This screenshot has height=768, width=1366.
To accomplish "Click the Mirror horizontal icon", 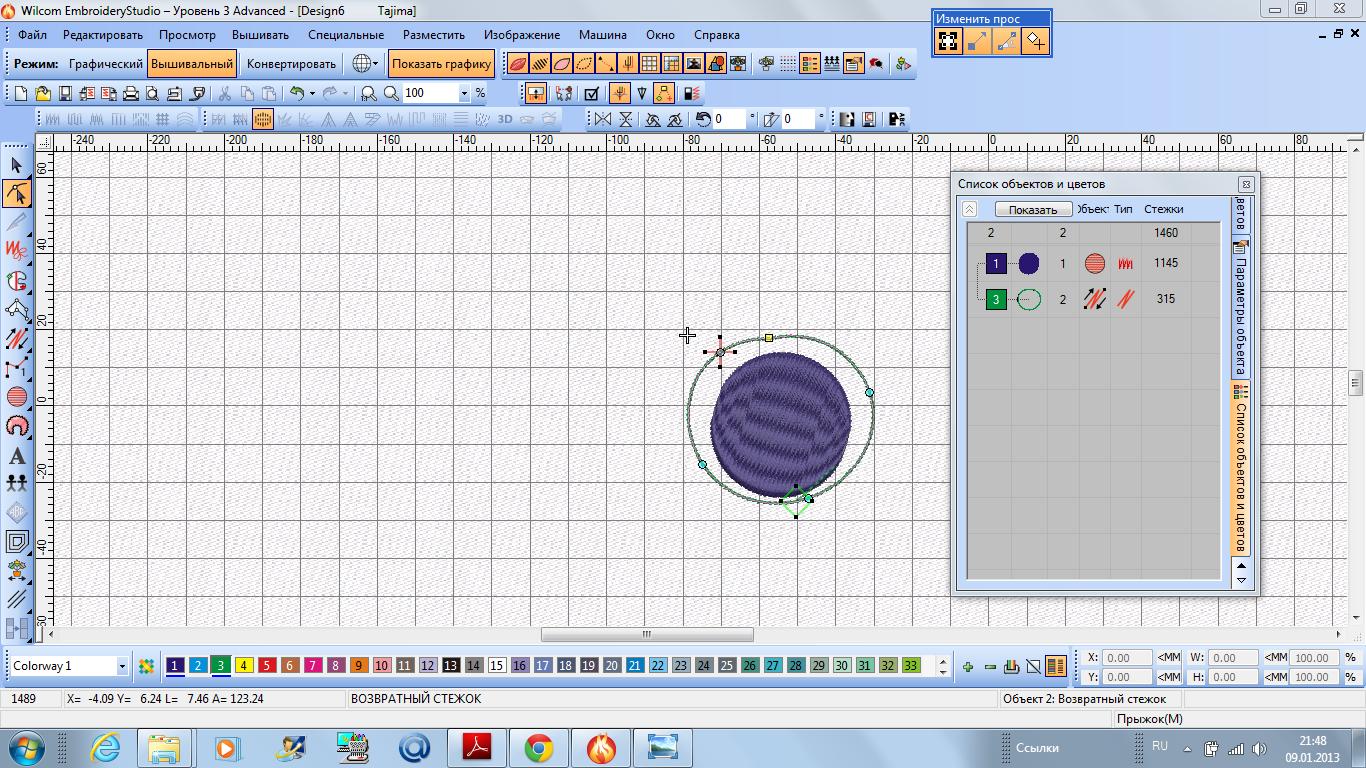I will (602, 119).
